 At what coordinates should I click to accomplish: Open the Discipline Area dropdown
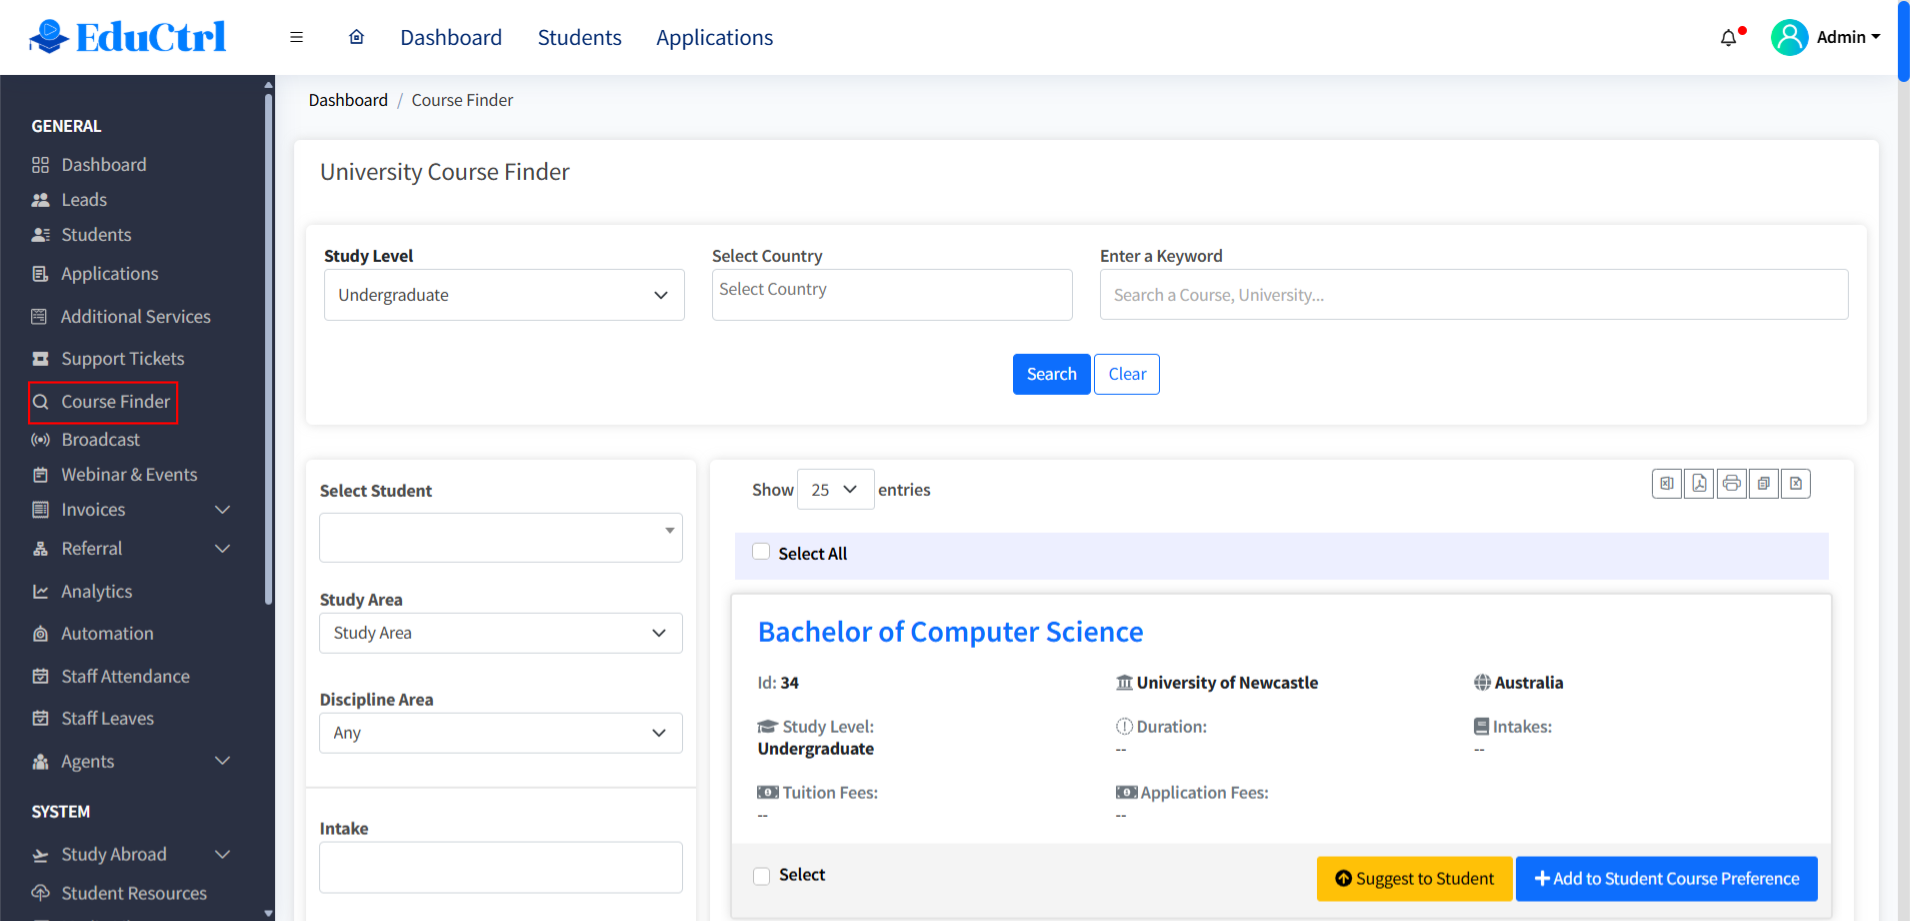coord(500,733)
